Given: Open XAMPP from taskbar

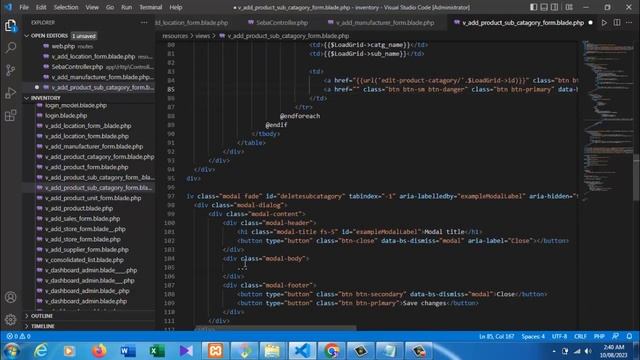Looking at the screenshot, I should pyautogui.click(x=215, y=351).
